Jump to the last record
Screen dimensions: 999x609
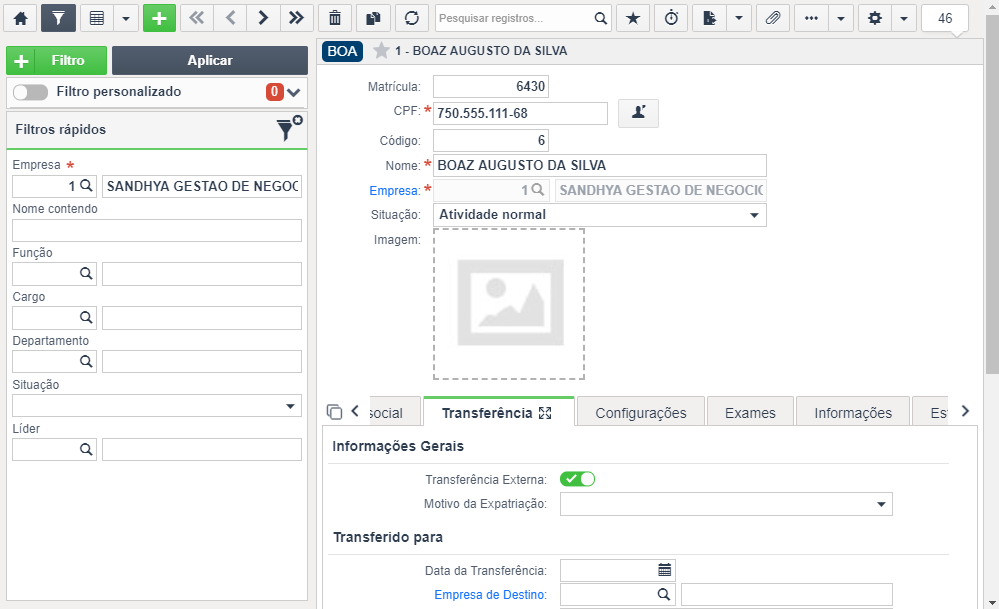tap(296, 18)
